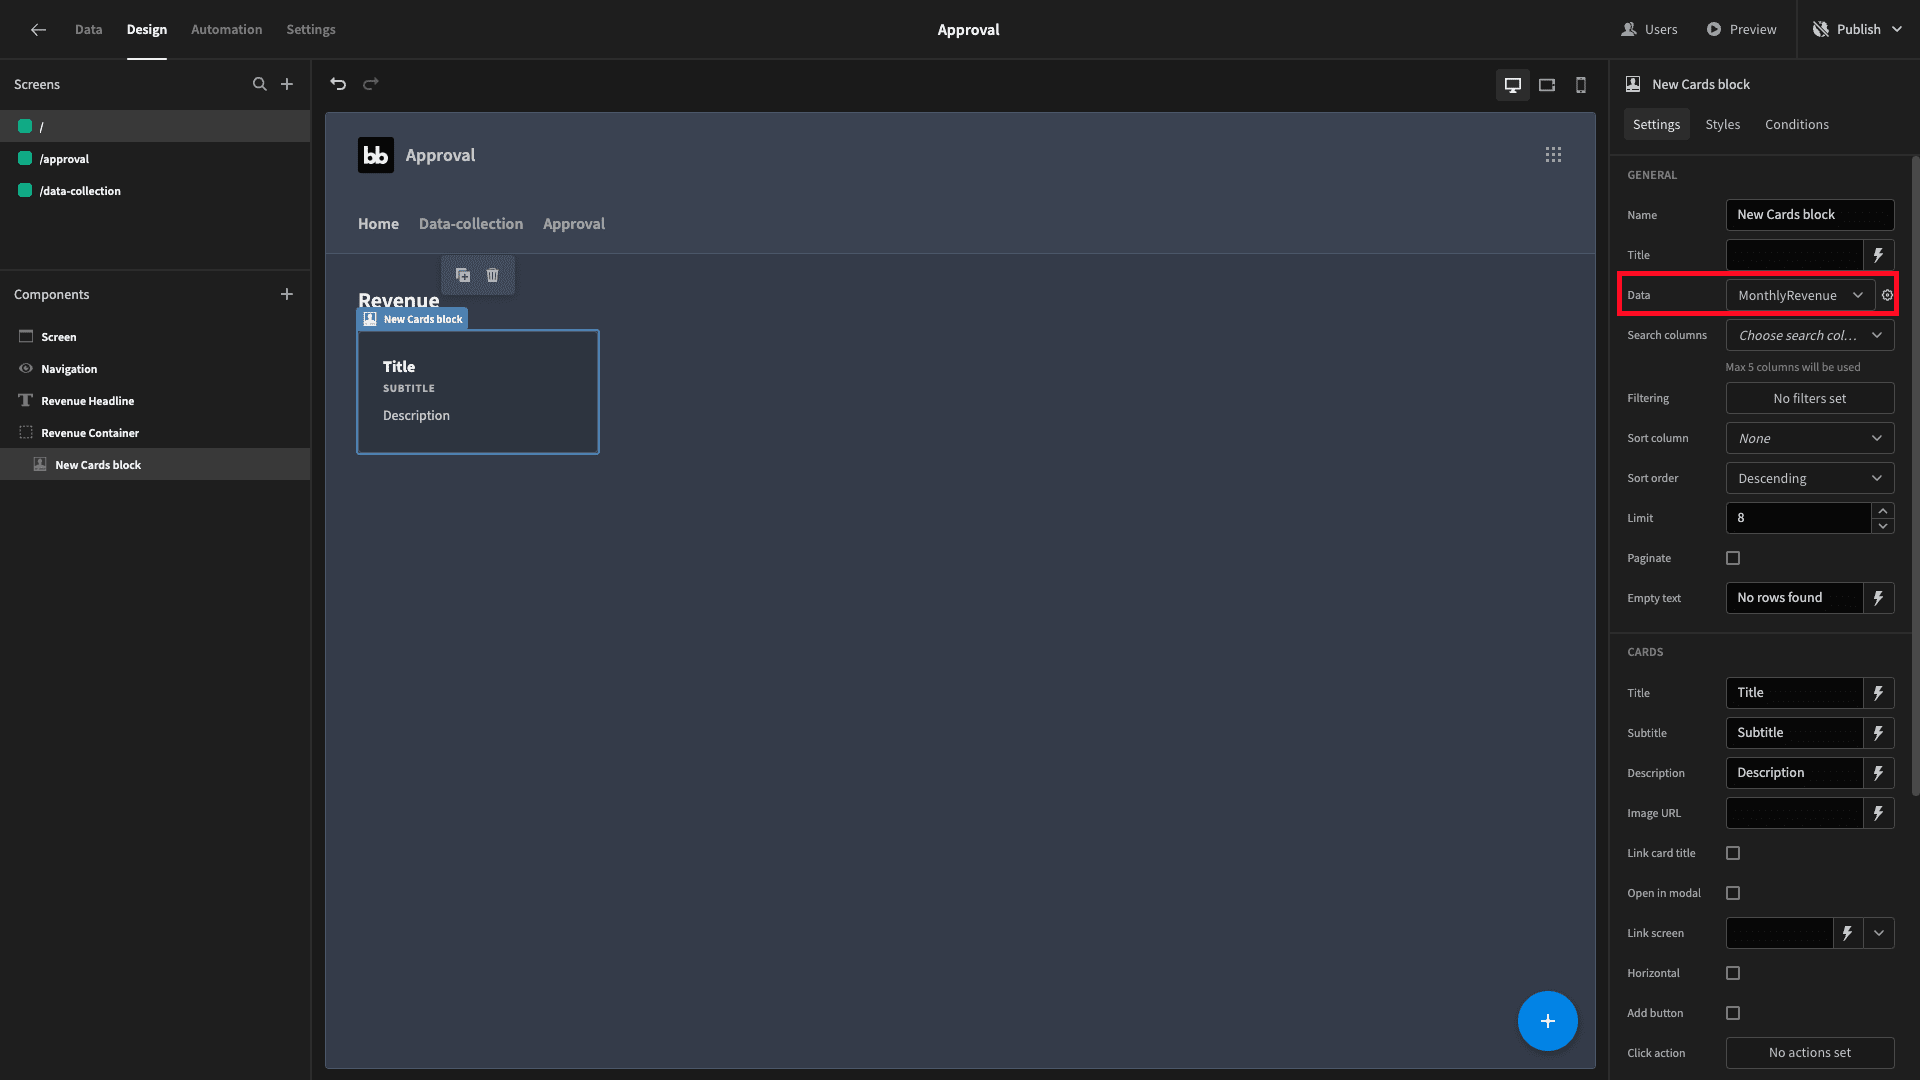Open the MonthlyRevenue data dropdown
Viewport: 1920px width, 1080px height.
(x=1801, y=295)
